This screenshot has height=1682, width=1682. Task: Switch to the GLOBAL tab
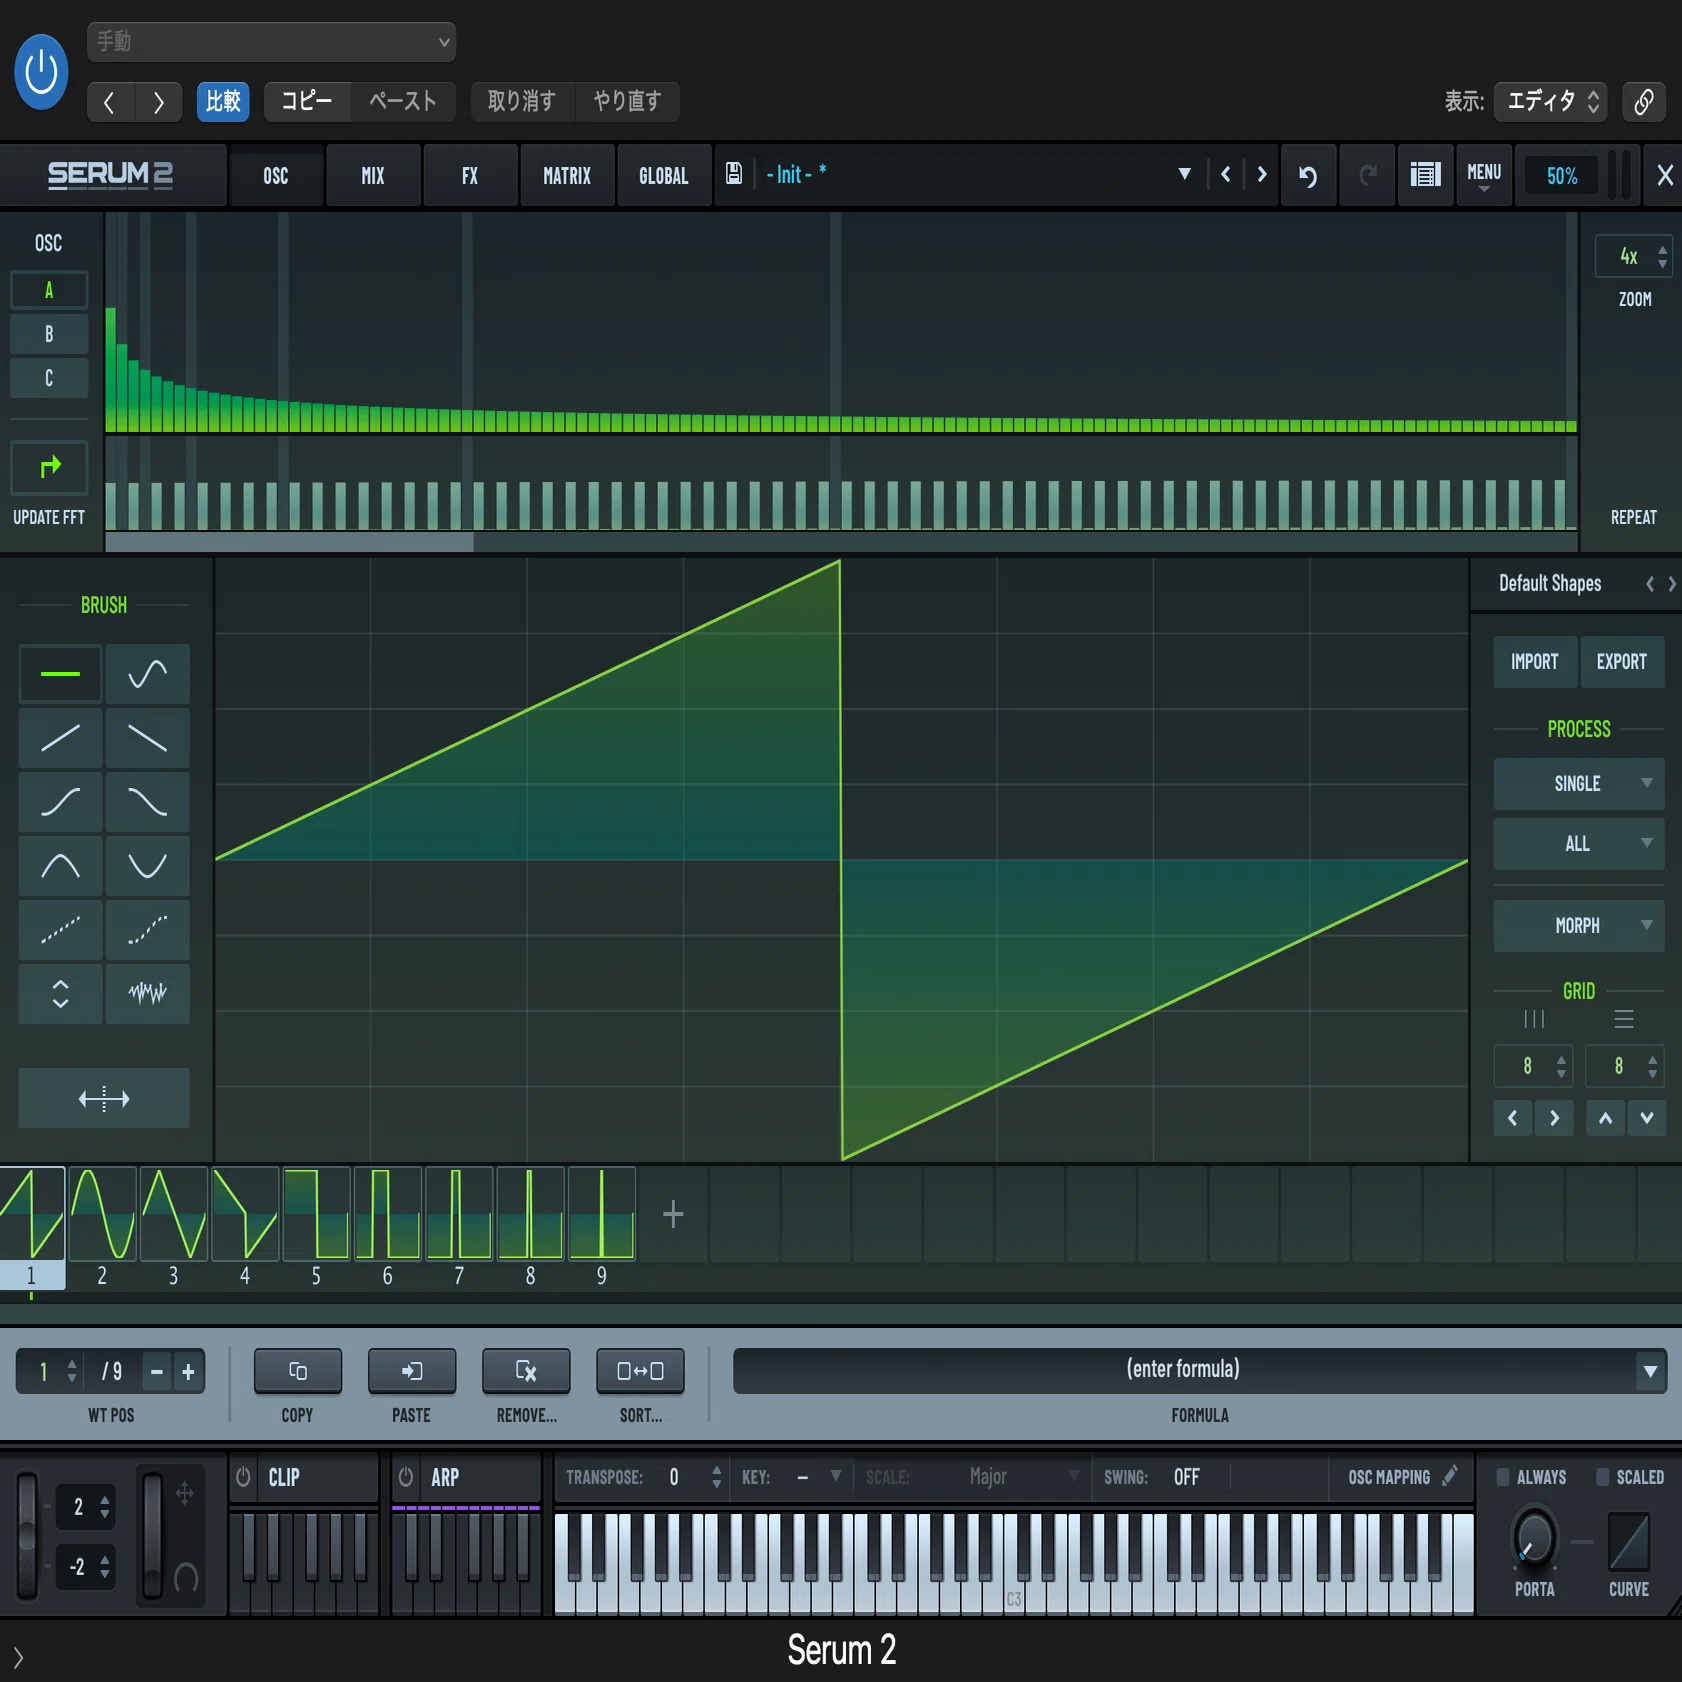[664, 176]
